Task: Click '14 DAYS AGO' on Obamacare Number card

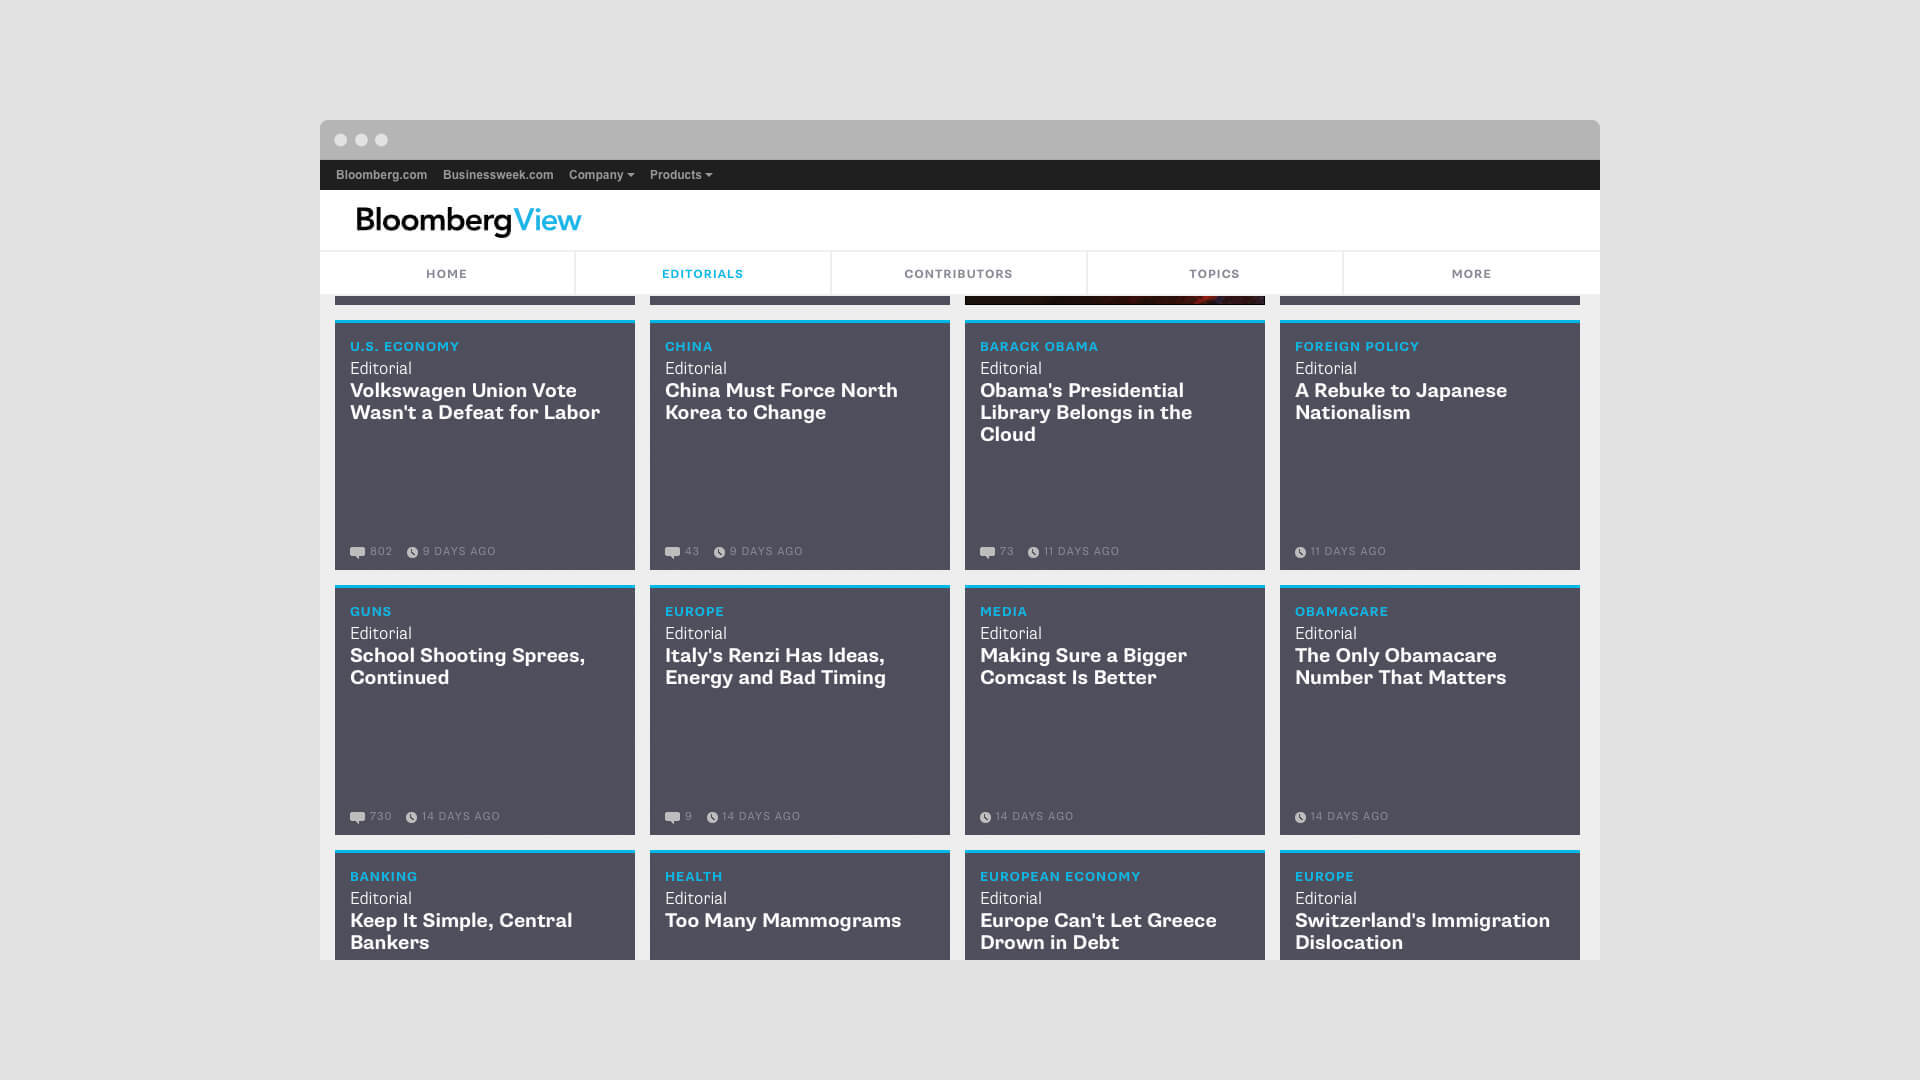Action: [x=1349, y=817]
